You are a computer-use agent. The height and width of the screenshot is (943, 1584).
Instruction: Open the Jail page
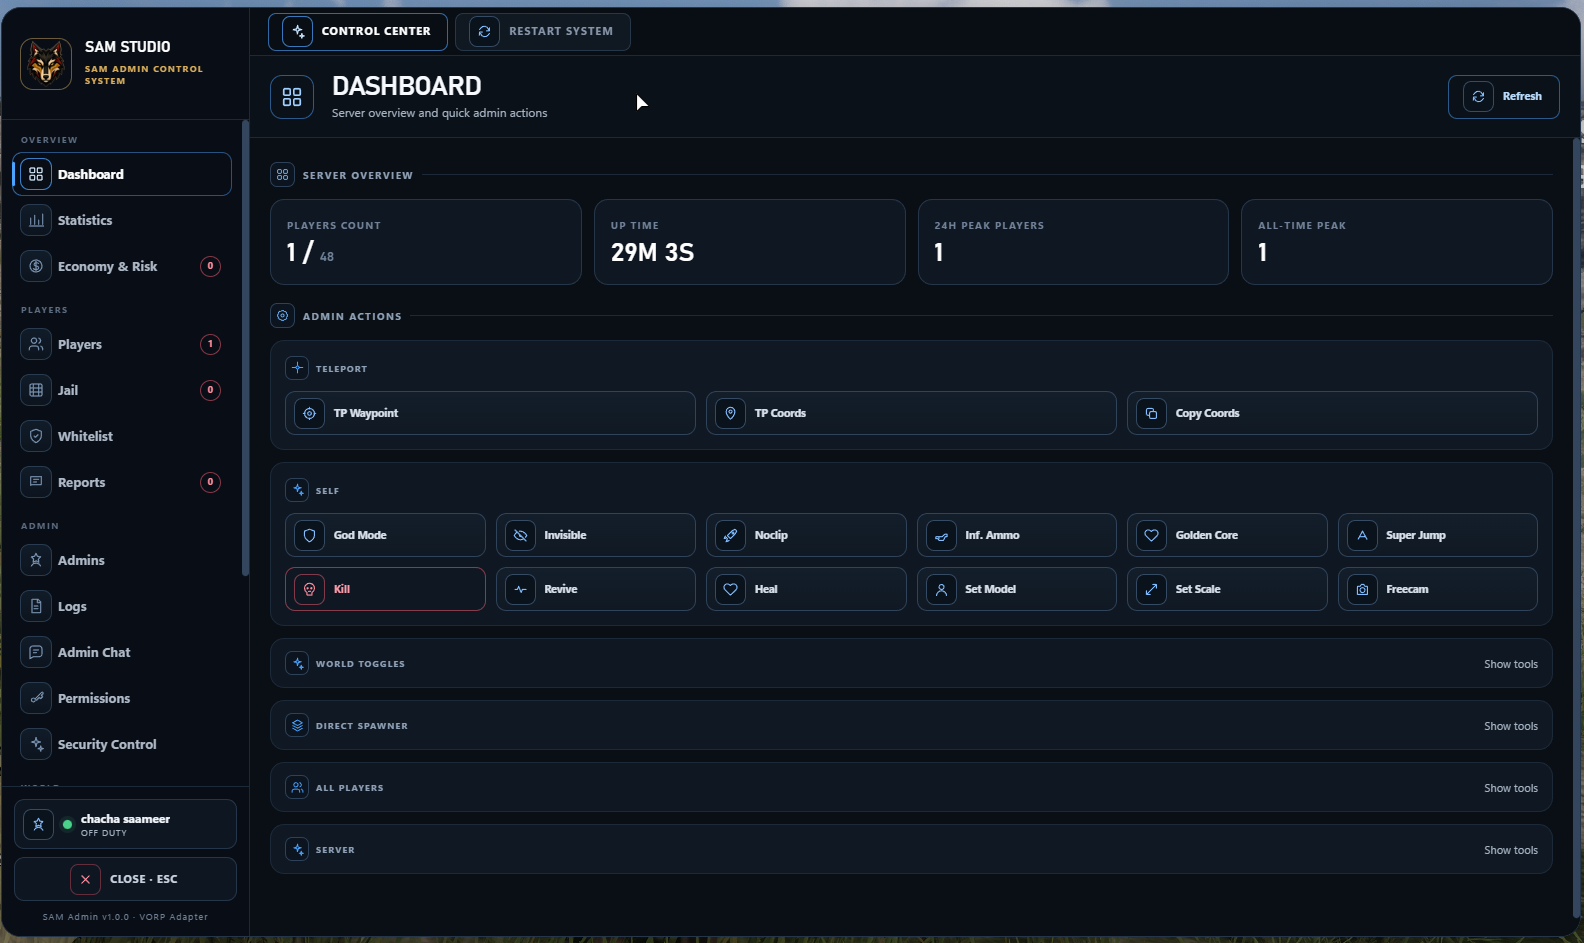[x=122, y=390]
